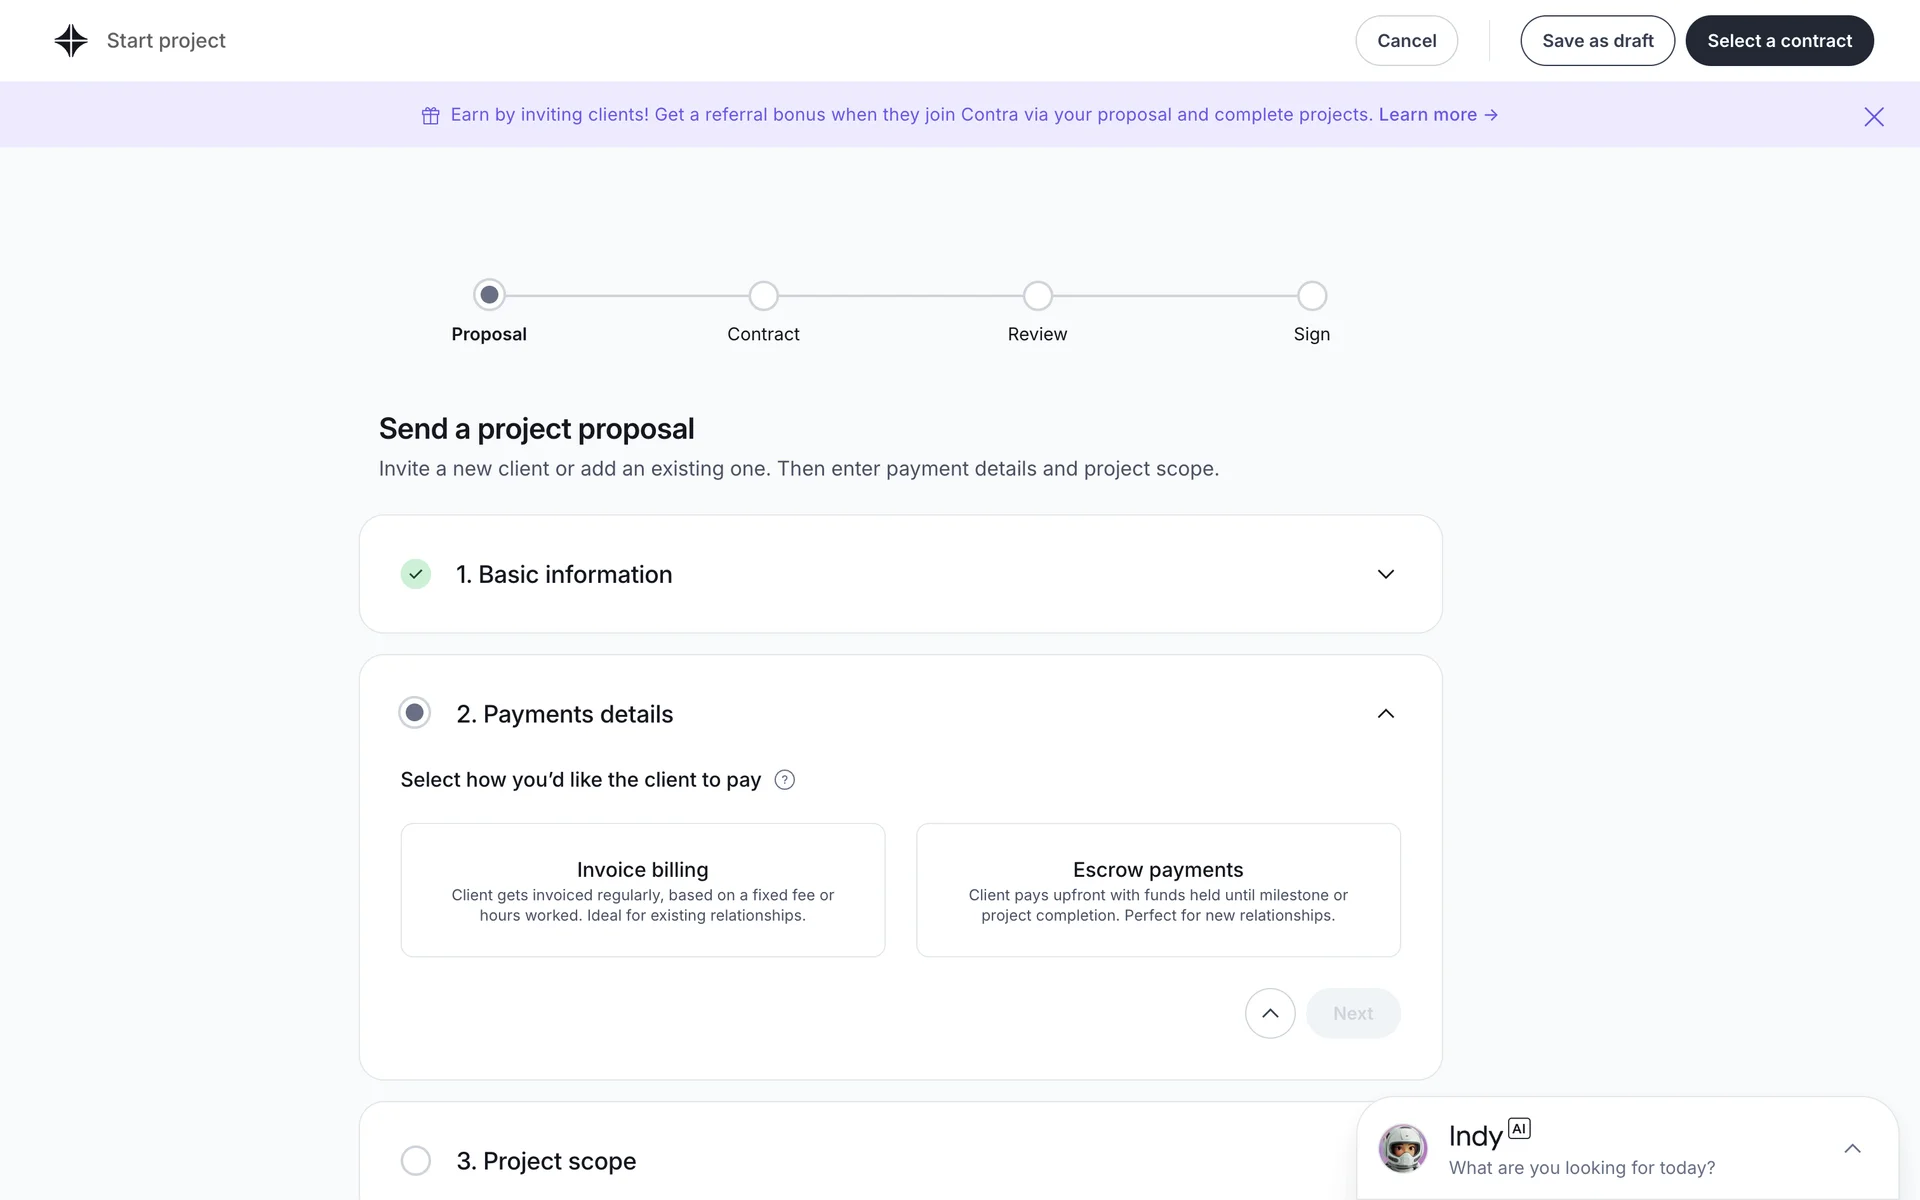
Task: Collapse the Payments details section
Action: point(1385,714)
